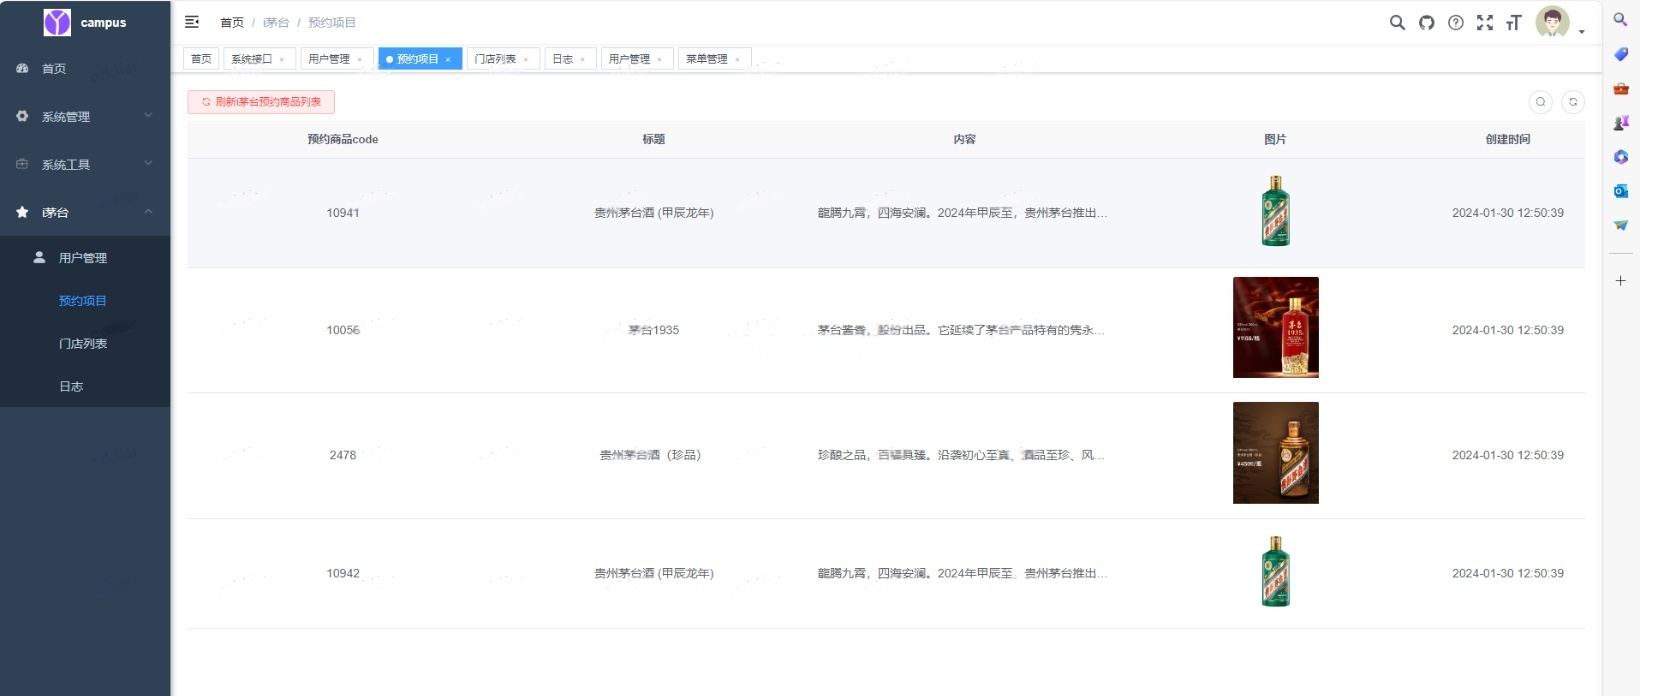
Task: Click the 创建时间 column header
Action: pyautogui.click(x=1508, y=140)
